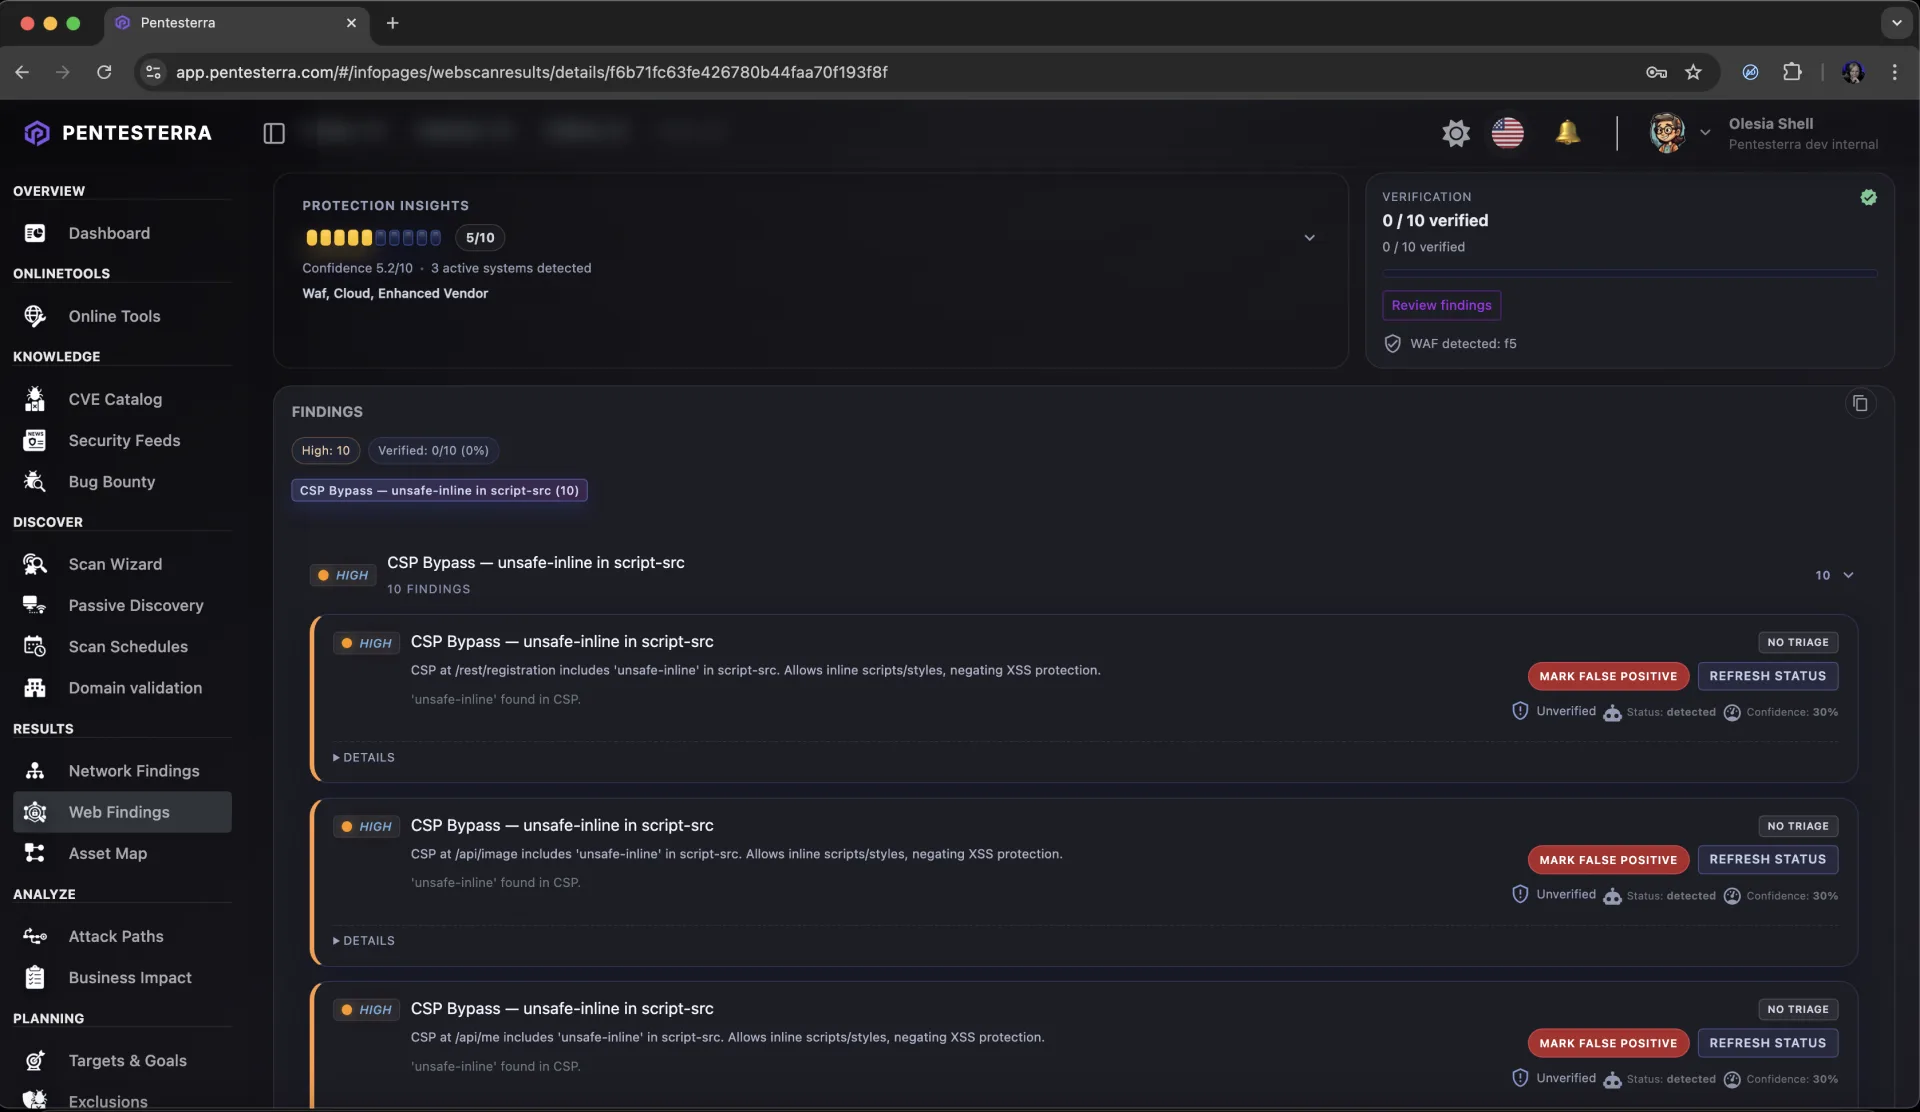
Task: Click the Asset Map icon
Action: [x=35, y=853]
